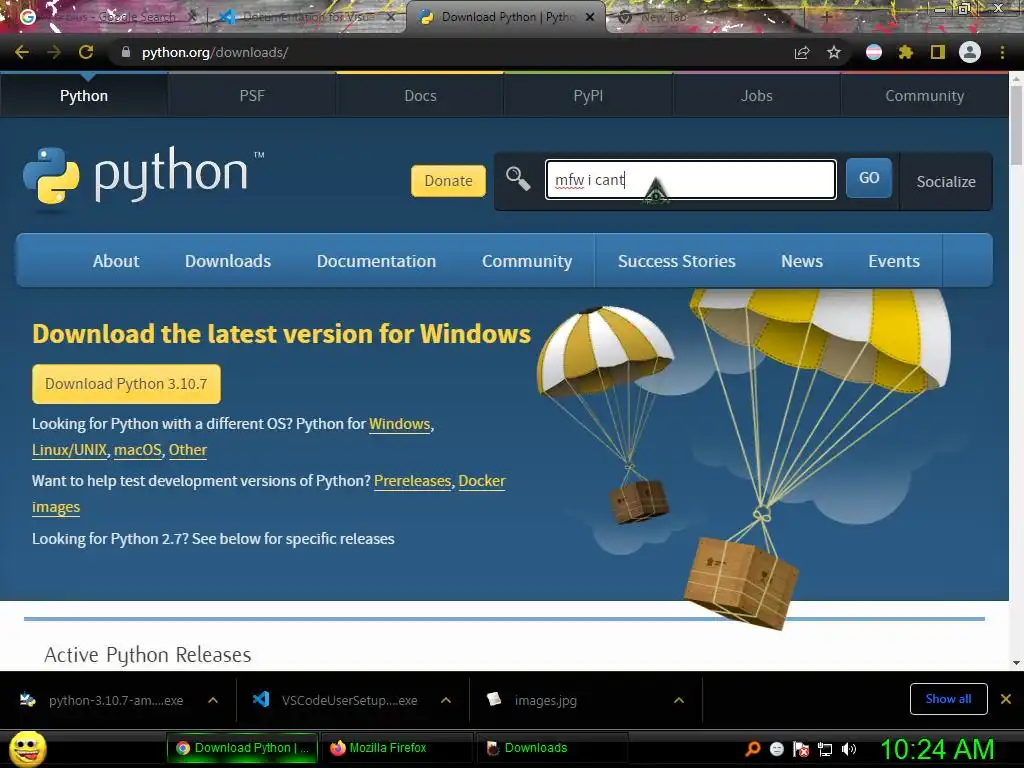
Task: Open the Success Stories menu
Action: [677, 261]
